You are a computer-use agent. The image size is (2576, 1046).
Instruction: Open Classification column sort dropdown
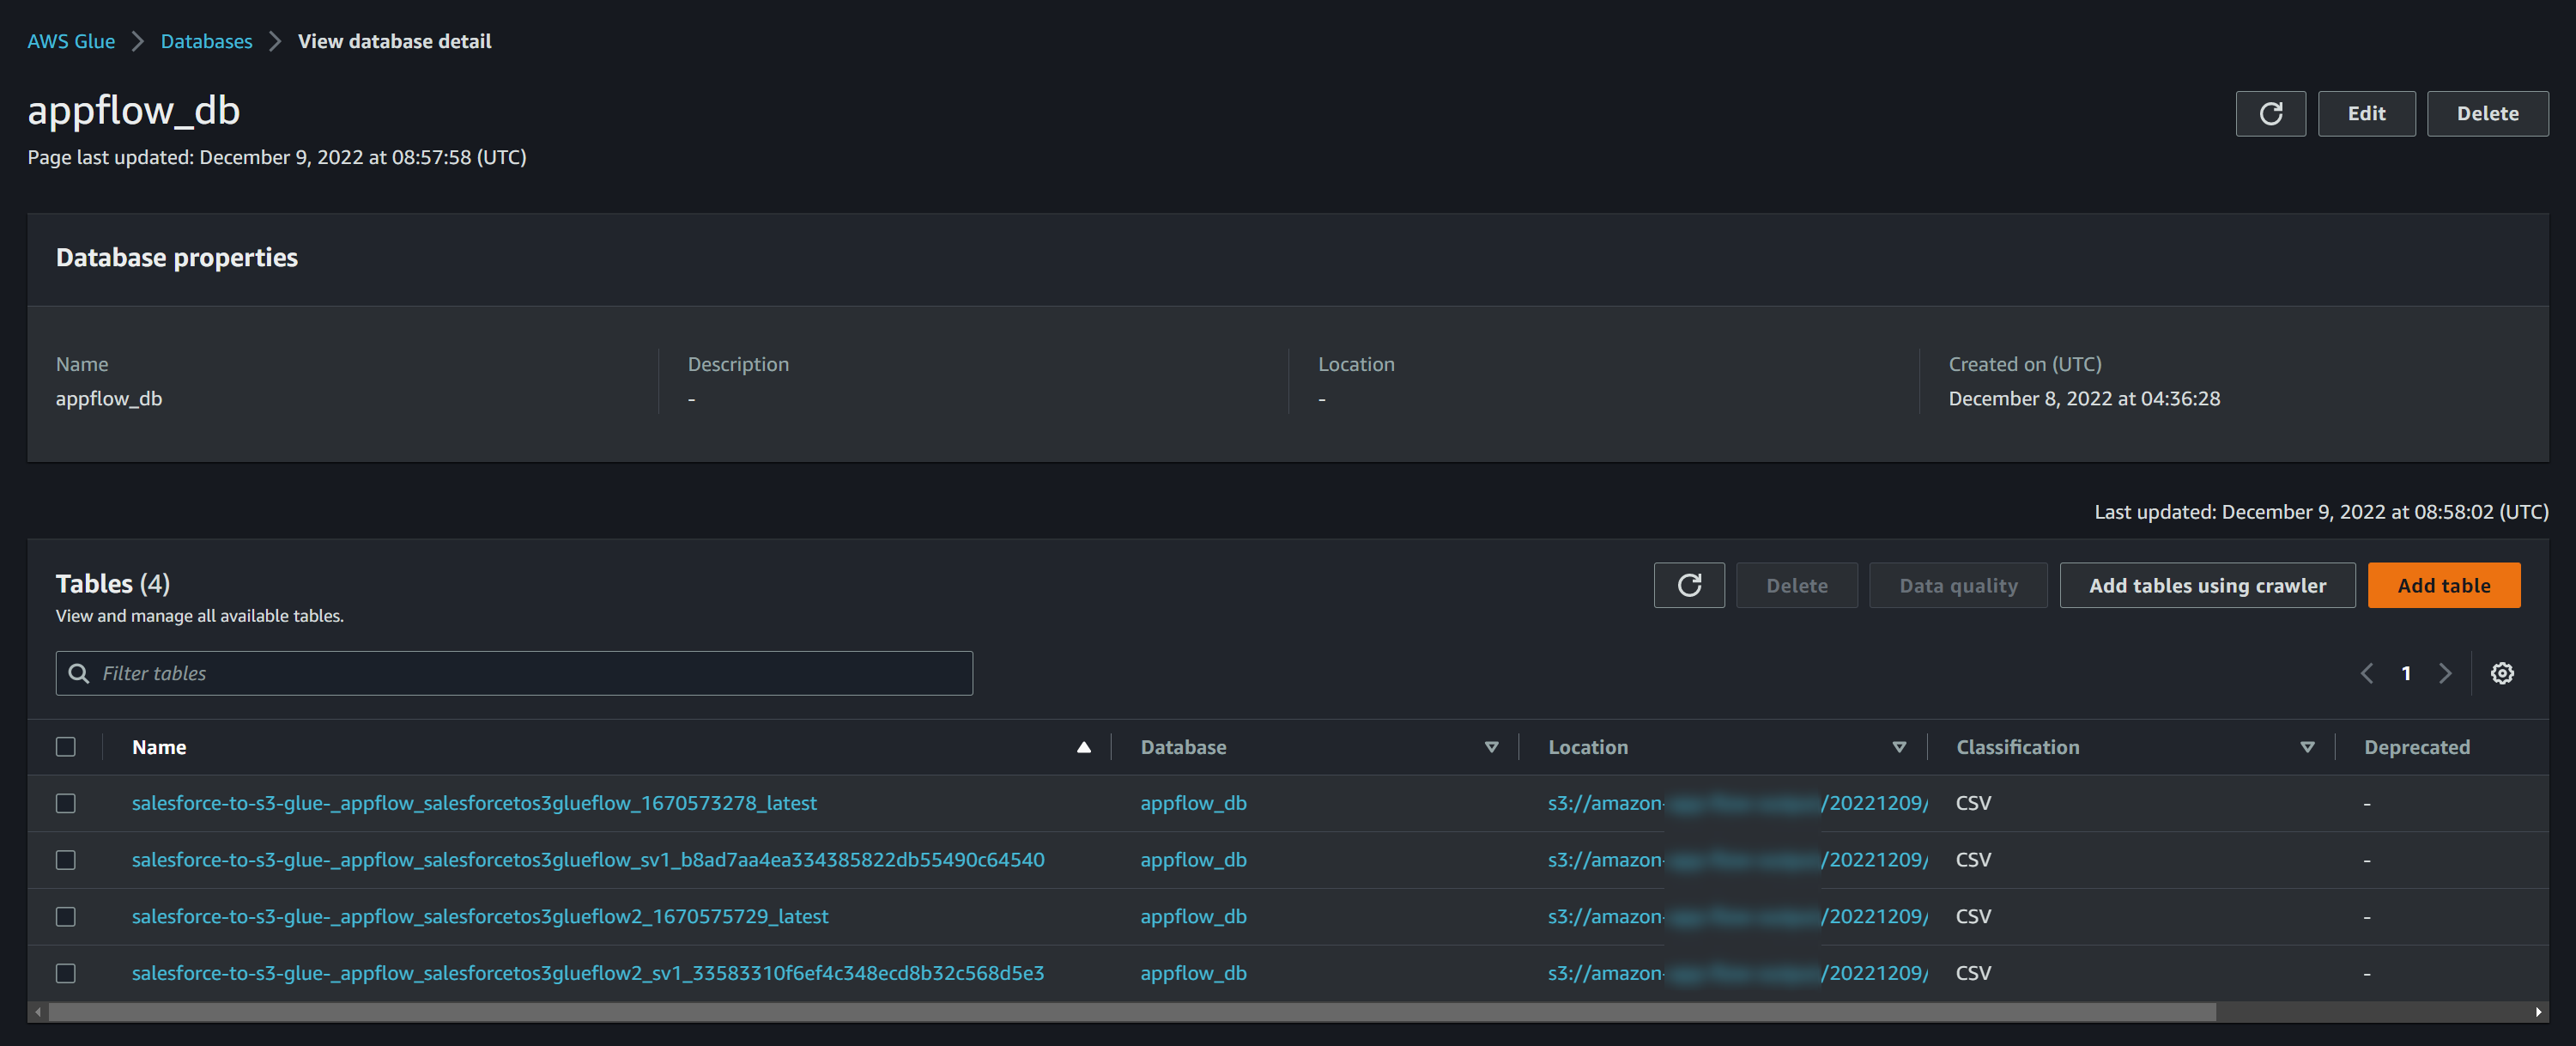2307,747
